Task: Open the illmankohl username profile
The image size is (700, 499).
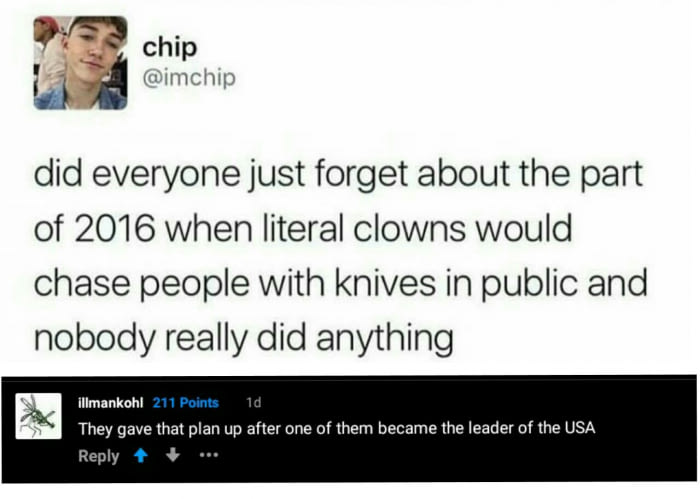Action: point(110,403)
